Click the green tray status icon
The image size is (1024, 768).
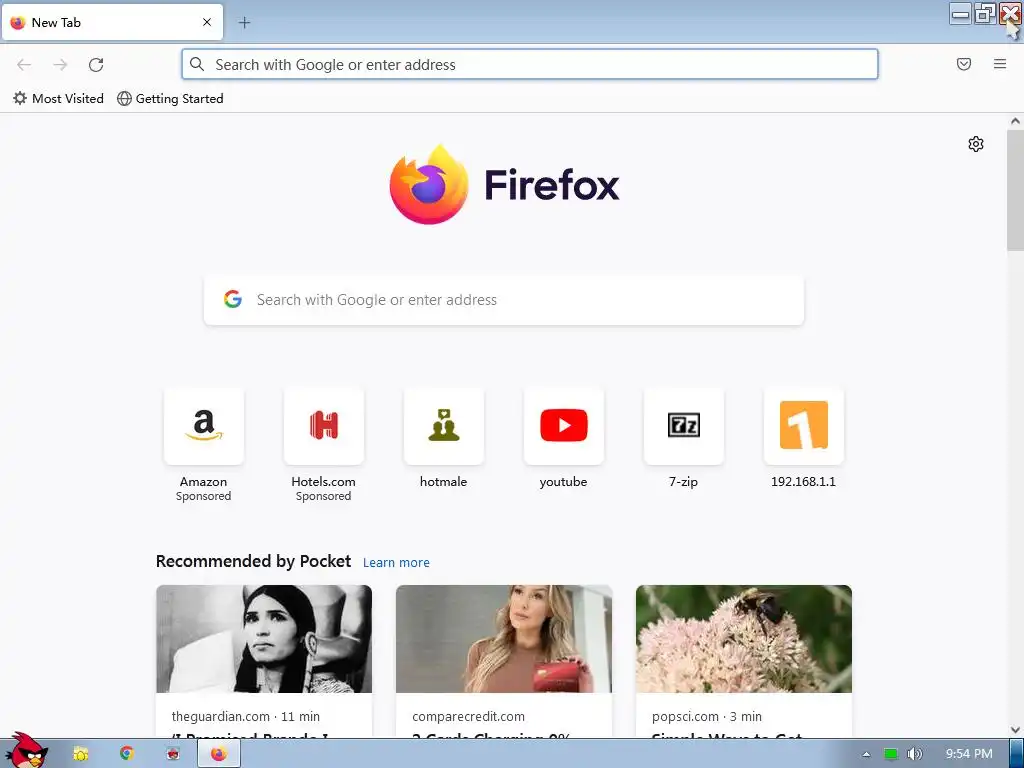(x=890, y=754)
